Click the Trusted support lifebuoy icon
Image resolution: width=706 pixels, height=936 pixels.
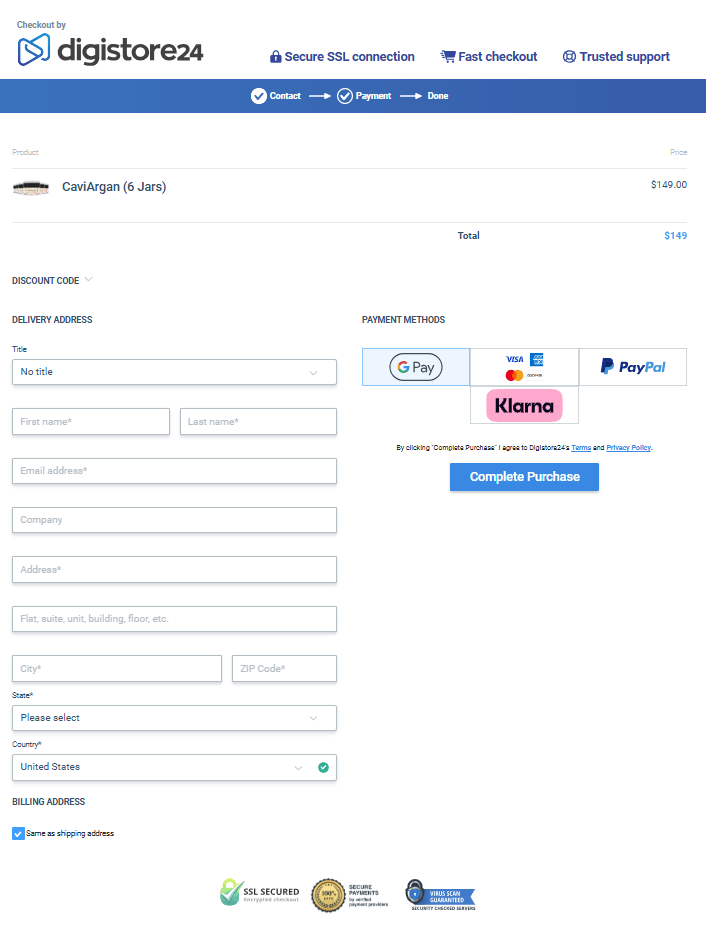pos(569,57)
